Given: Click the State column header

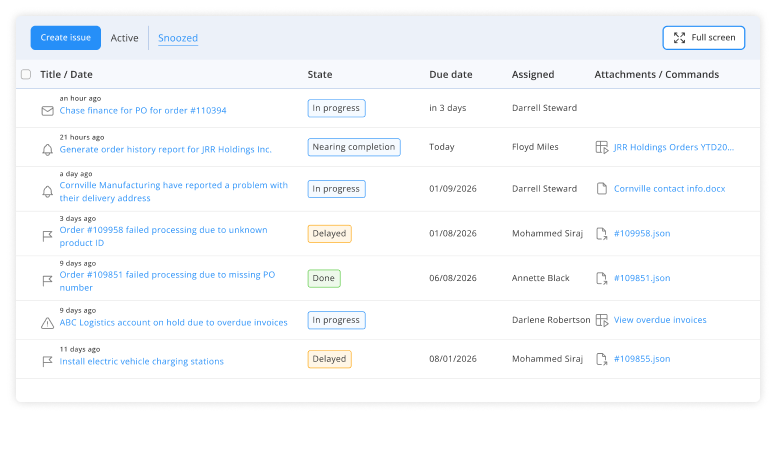Looking at the screenshot, I should coord(320,74).
